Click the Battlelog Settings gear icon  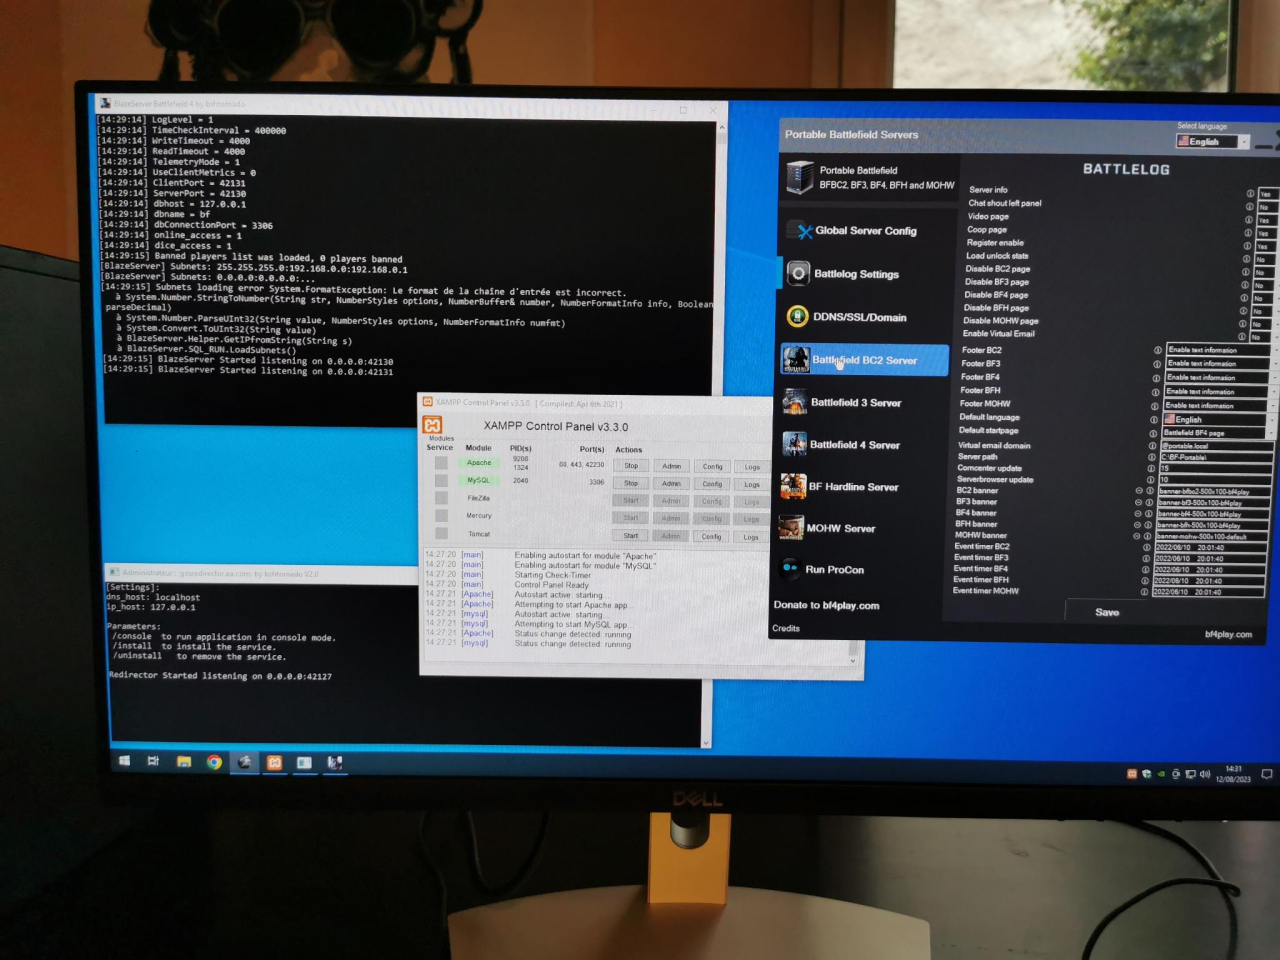798,273
